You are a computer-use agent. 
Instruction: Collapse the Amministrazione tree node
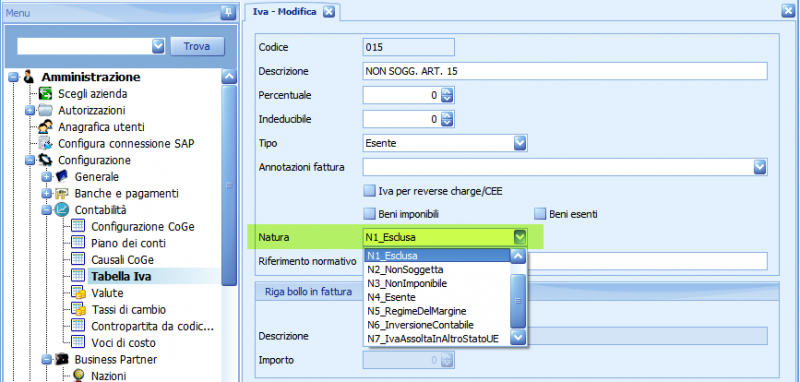[13, 77]
